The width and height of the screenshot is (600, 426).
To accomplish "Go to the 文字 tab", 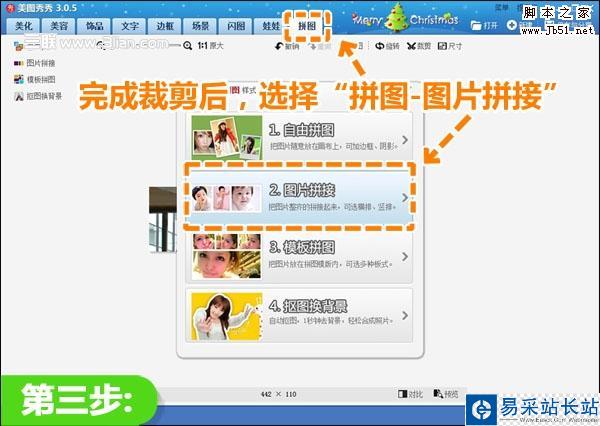I will point(130,26).
